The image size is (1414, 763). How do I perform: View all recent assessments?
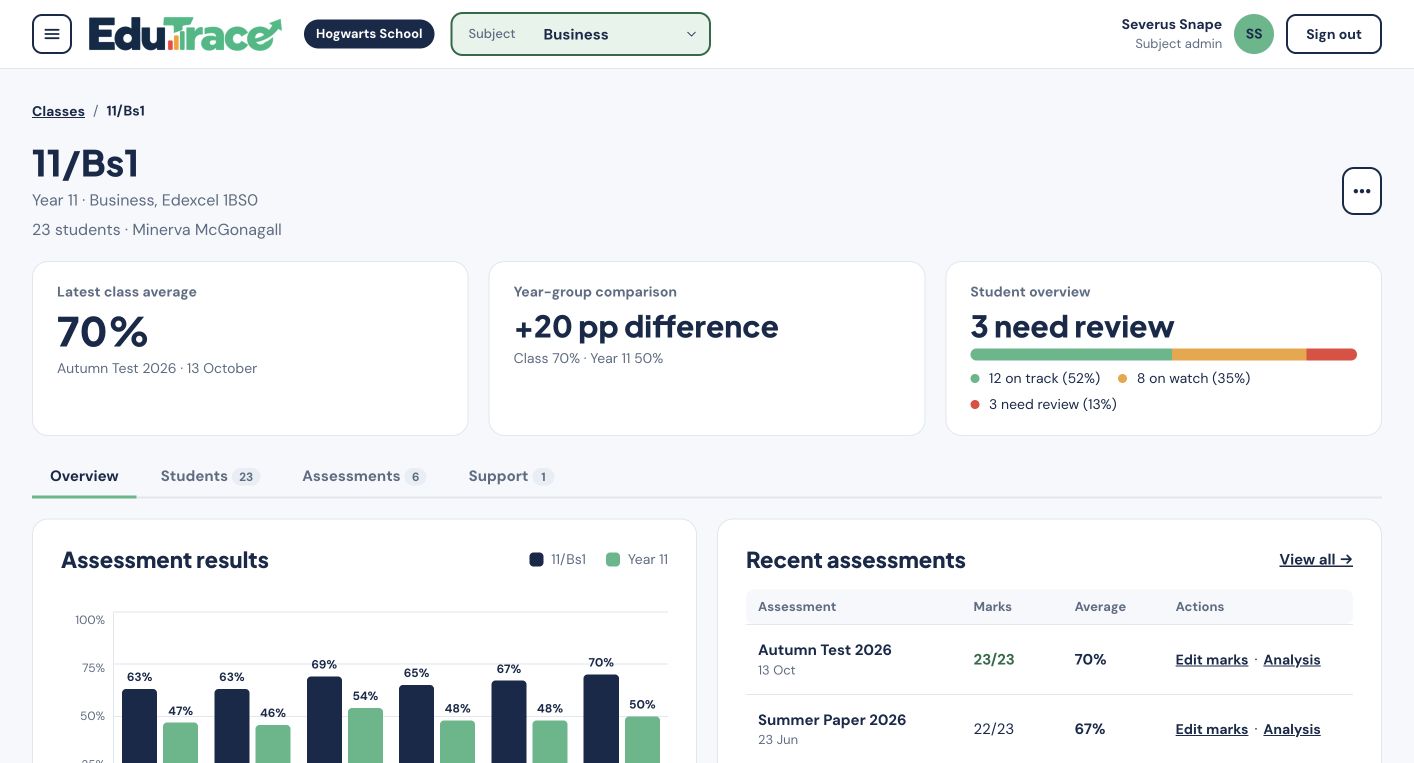pyautogui.click(x=1315, y=560)
